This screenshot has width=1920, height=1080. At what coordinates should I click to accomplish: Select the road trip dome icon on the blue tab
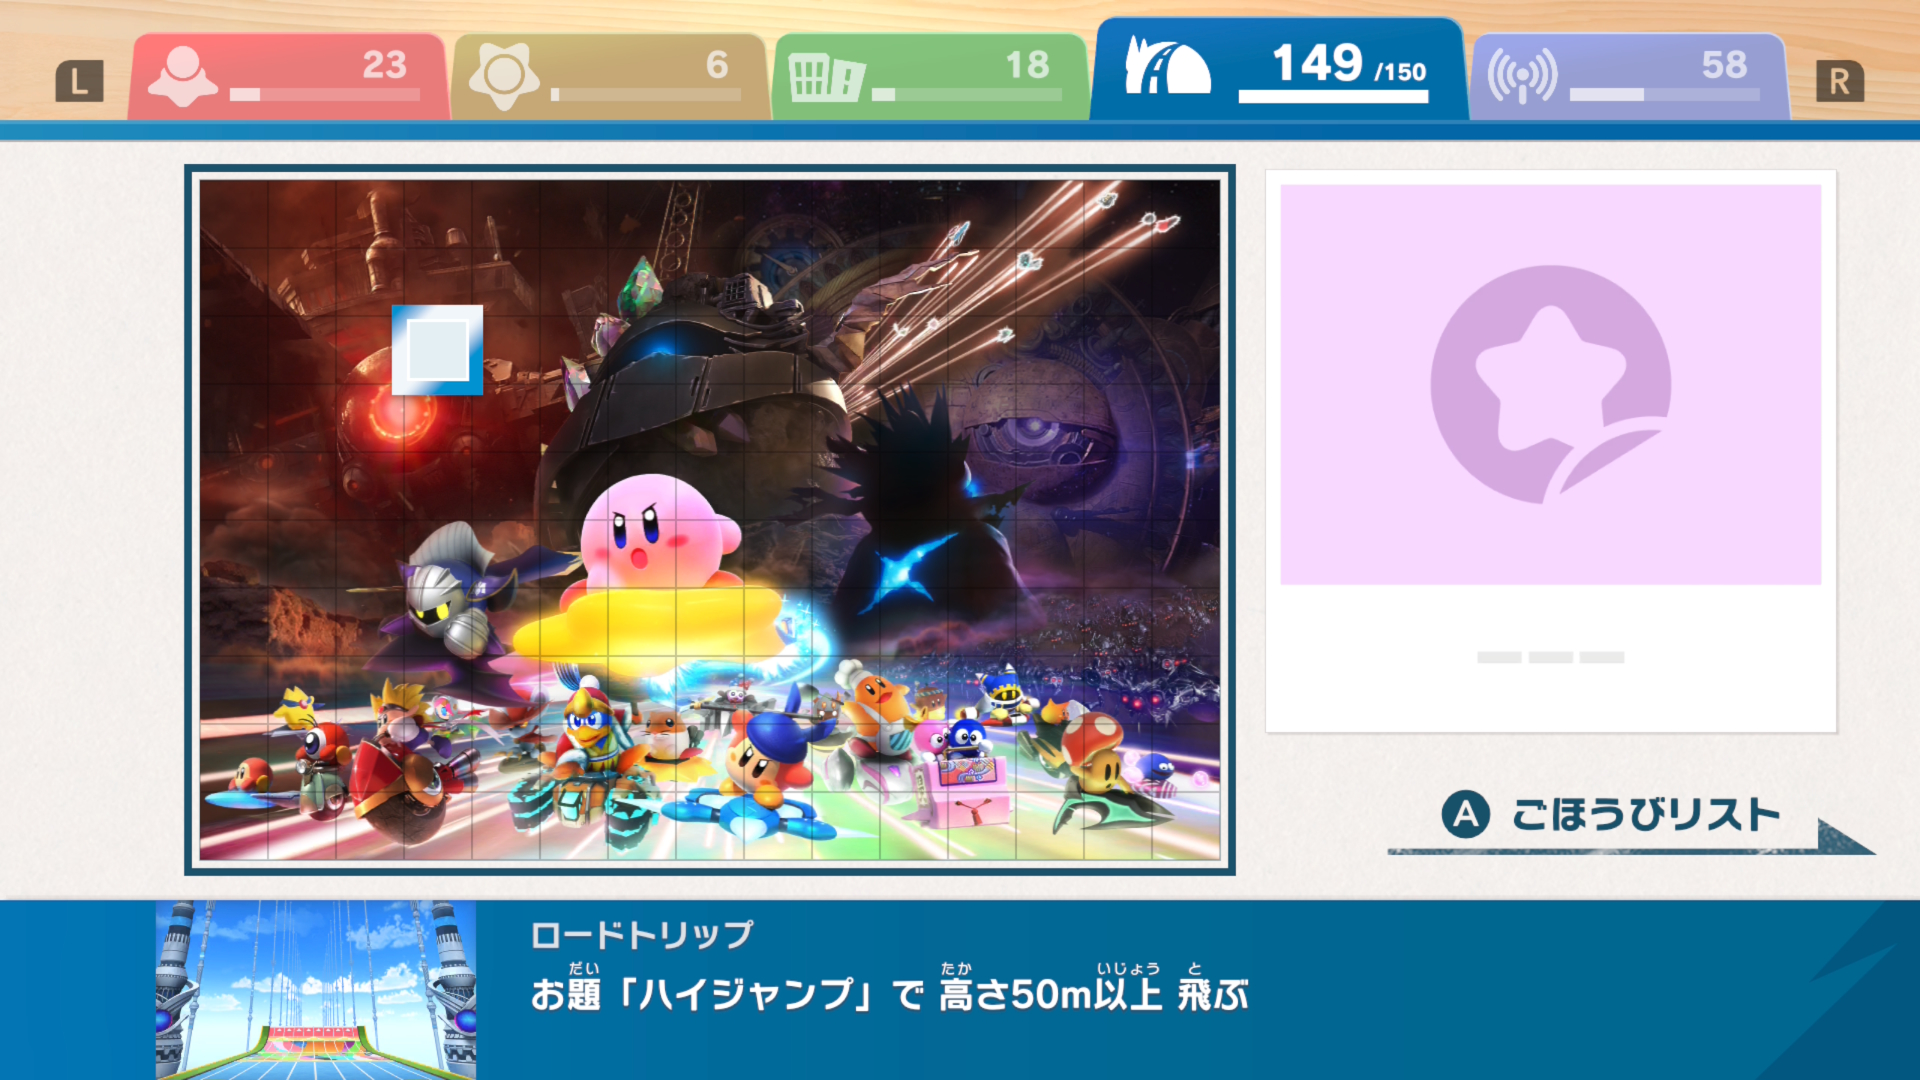tap(1167, 66)
